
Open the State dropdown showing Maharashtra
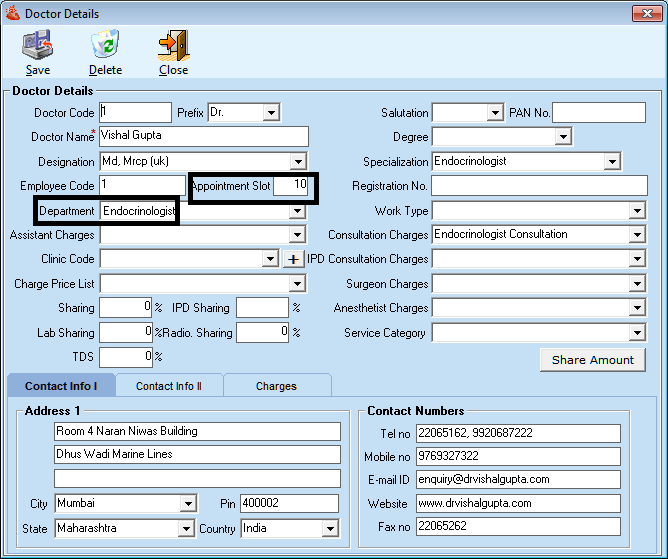click(x=187, y=528)
